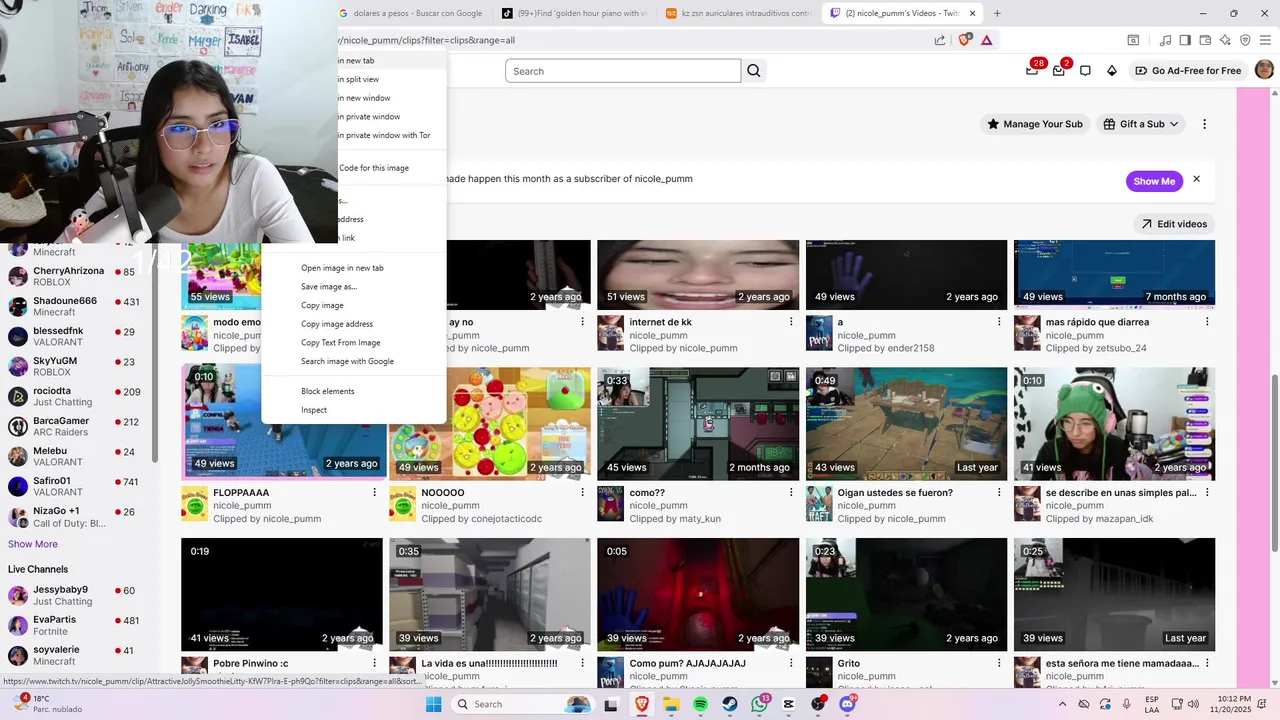Open Shadoune666 channel in sidebar
Screen dimensions: 1280x720
(76, 306)
